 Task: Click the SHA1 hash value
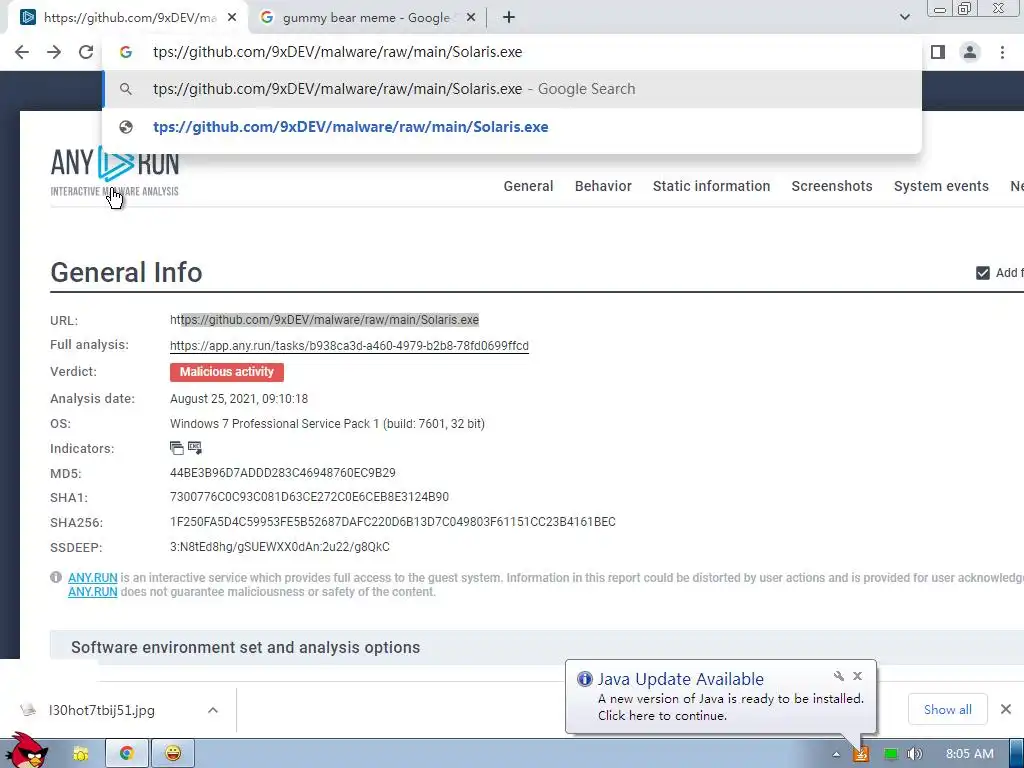[x=310, y=497]
